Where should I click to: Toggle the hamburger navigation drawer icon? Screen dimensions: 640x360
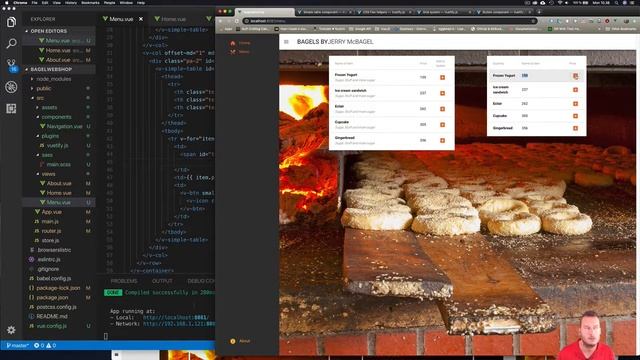(x=286, y=42)
